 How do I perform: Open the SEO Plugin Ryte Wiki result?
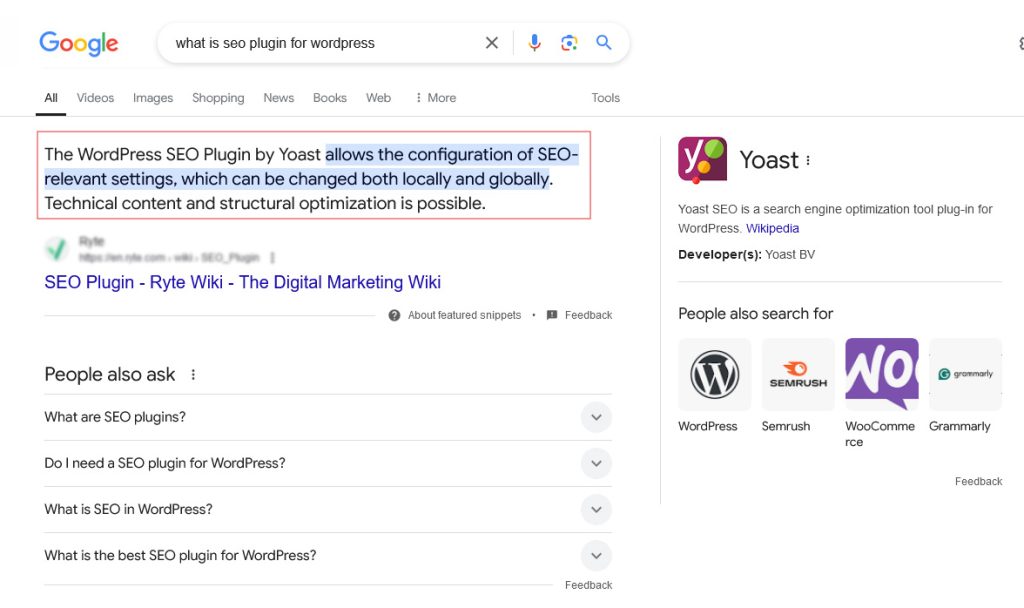(x=241, y=282)
